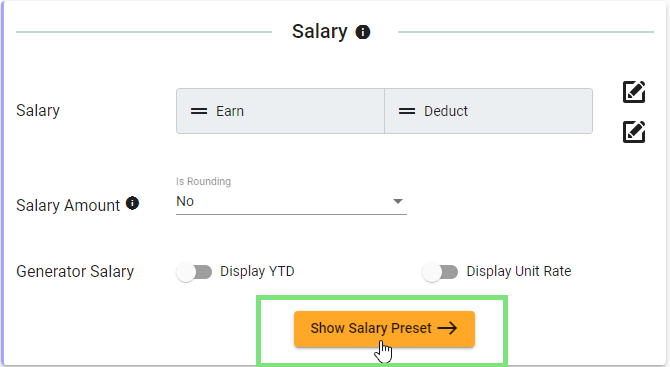Viewport: 670px width, 367px height.
Task: Click the Is Rounding field label
Action: tap(203, 181)
